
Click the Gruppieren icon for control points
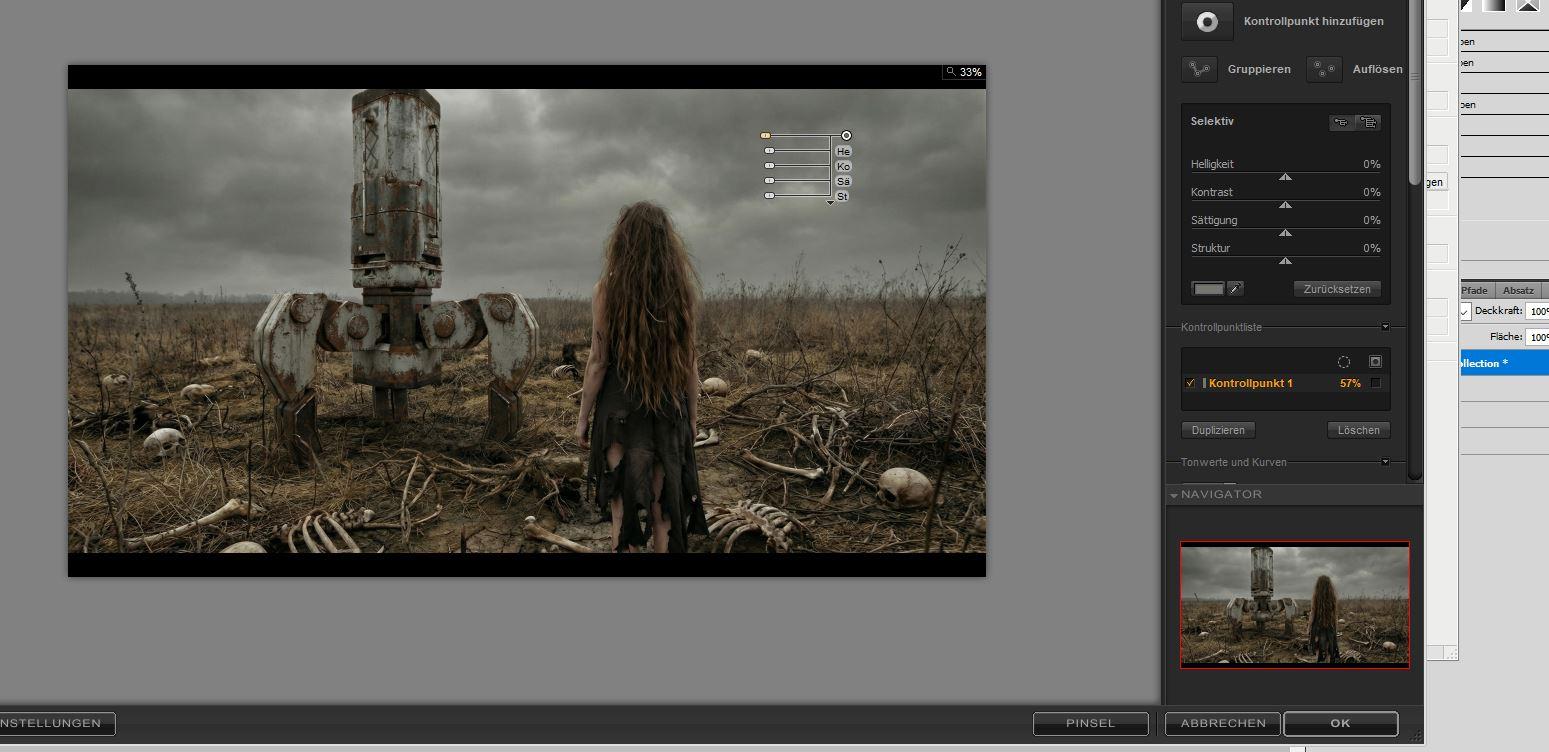coord(1199,69)
